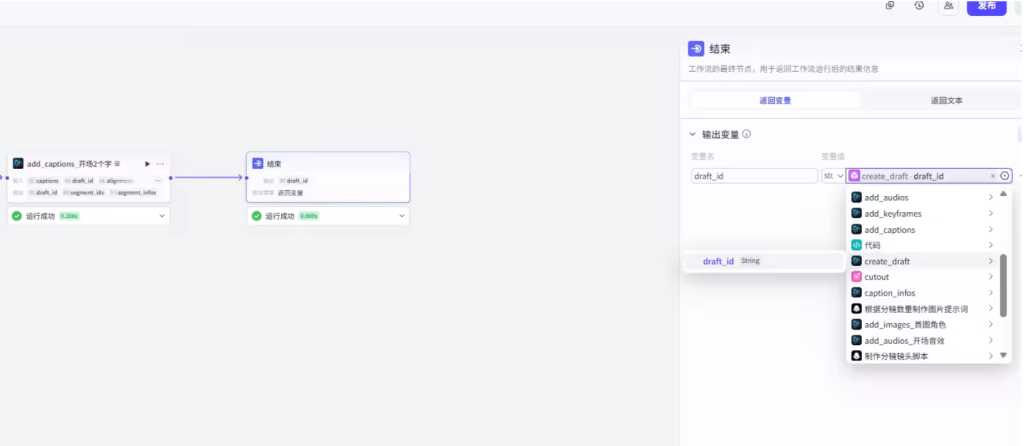The image size is (1024, 446).
Task: Open the variable type dropdown
Action: [833, 176]
